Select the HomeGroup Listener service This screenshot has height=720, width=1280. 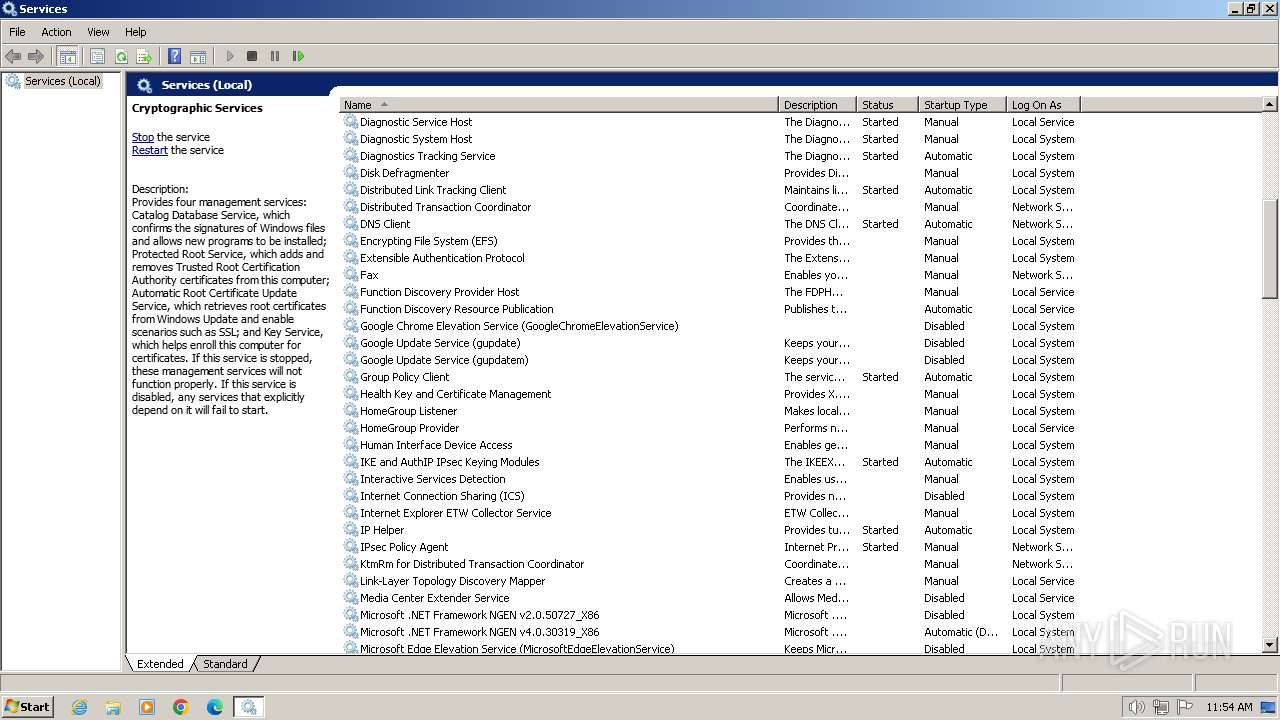tap(710, 411)
